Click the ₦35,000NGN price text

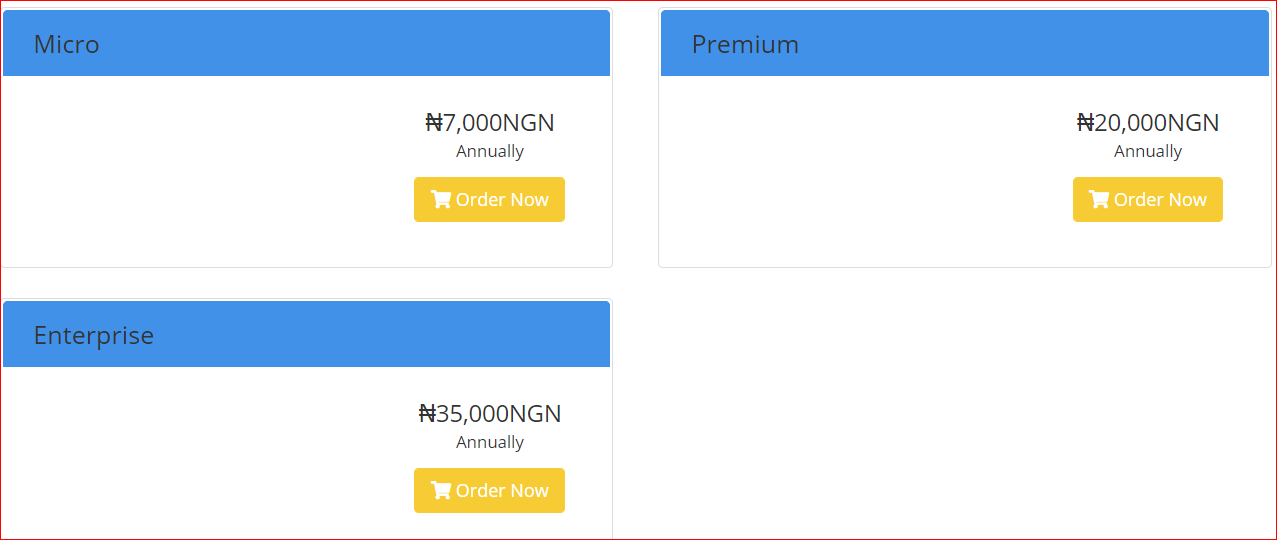pos(490,414)
